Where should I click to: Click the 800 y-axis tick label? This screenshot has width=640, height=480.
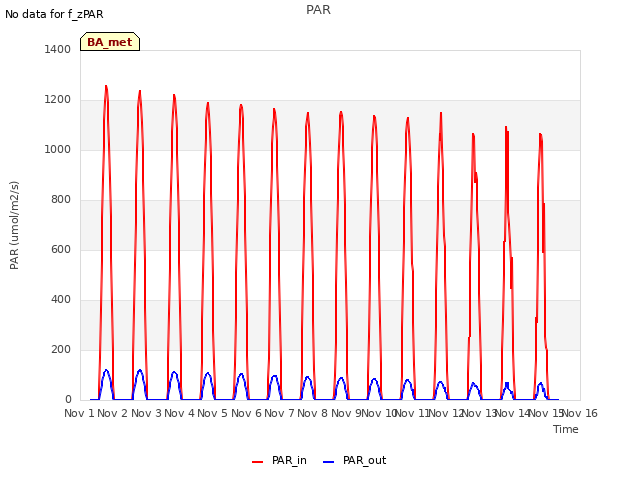[x=61, y=200]
